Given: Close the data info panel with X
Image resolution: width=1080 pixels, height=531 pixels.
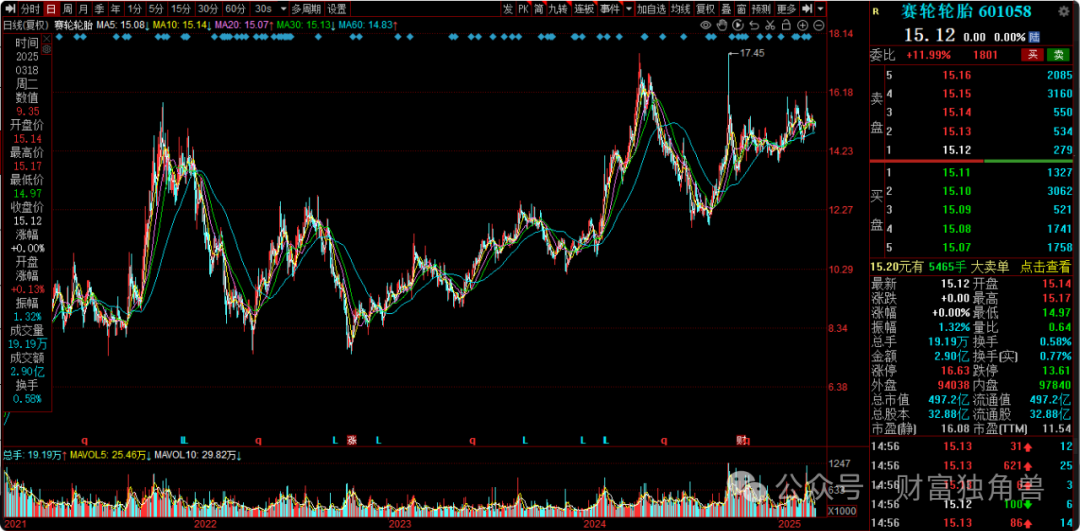Looking at the screenshot, I should click(x=46, y=37).
